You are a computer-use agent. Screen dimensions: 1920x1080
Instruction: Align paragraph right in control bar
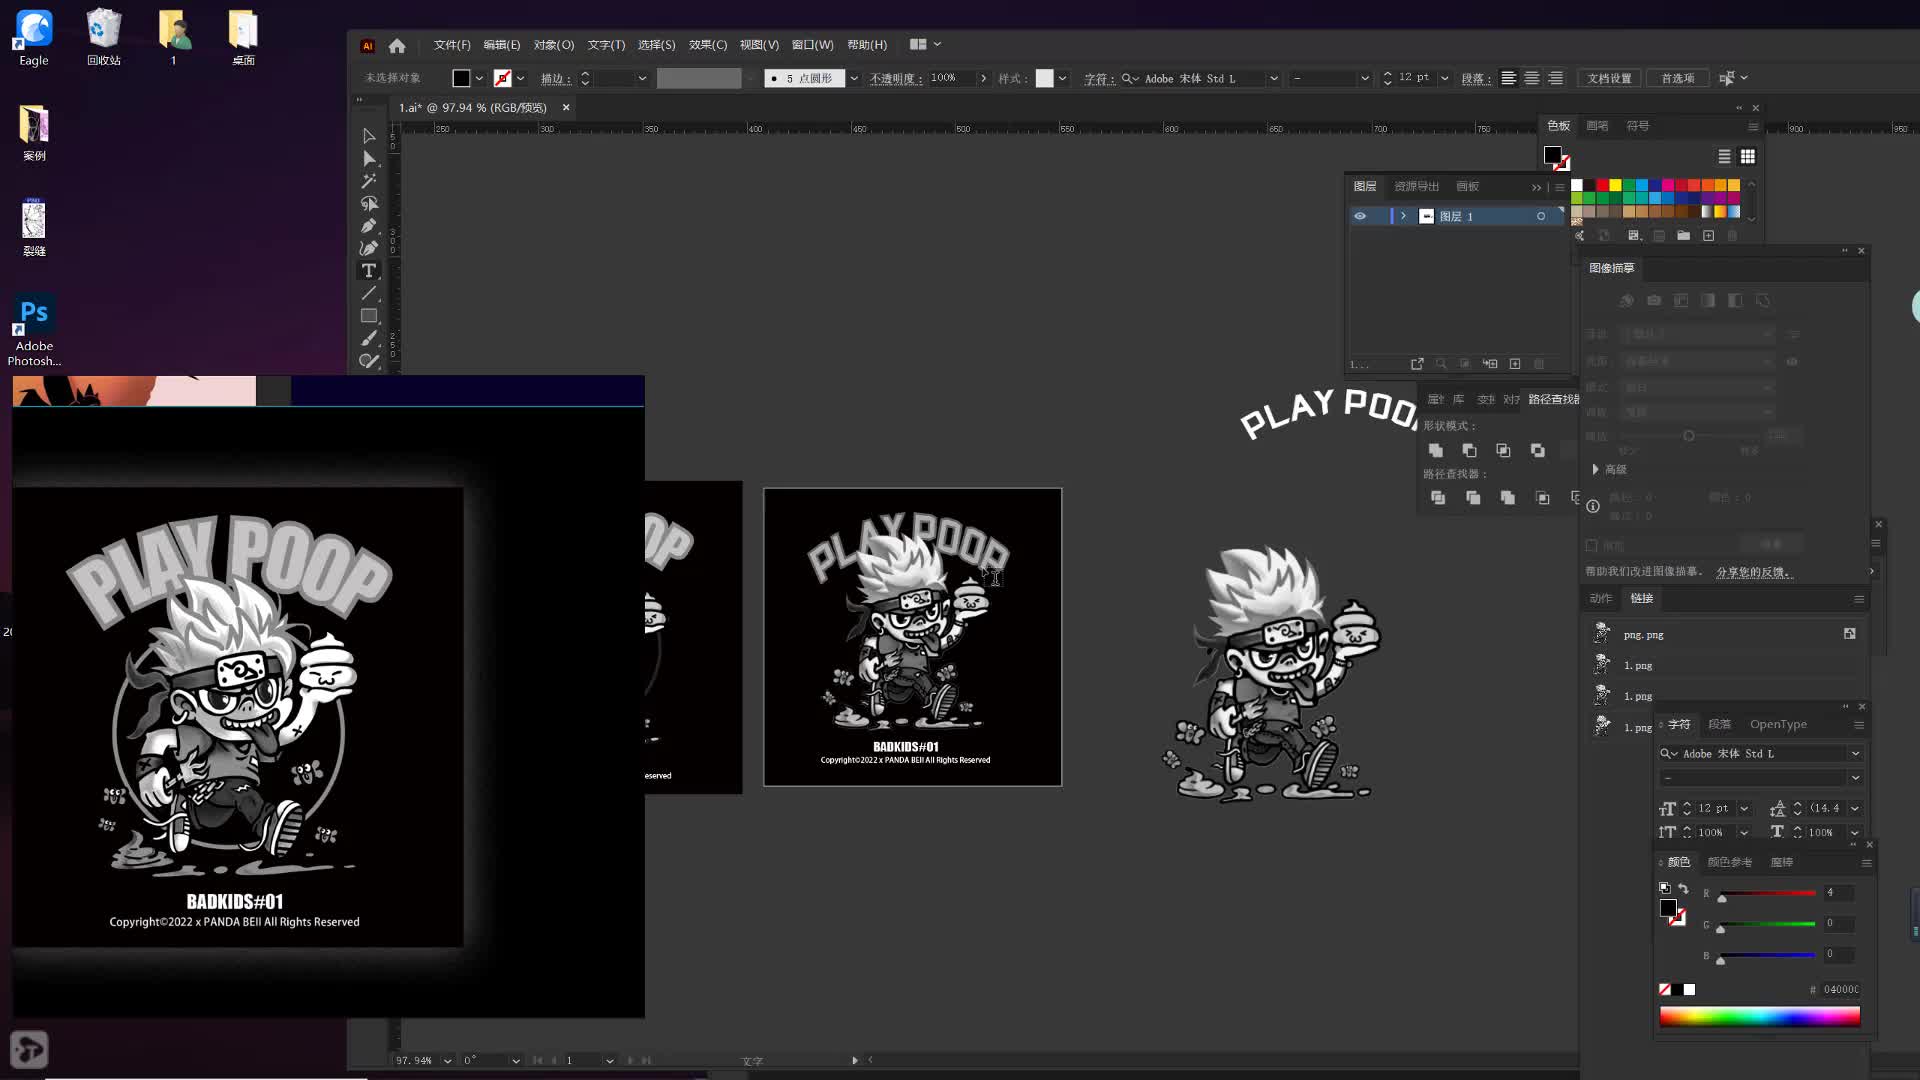(1555, 78)
